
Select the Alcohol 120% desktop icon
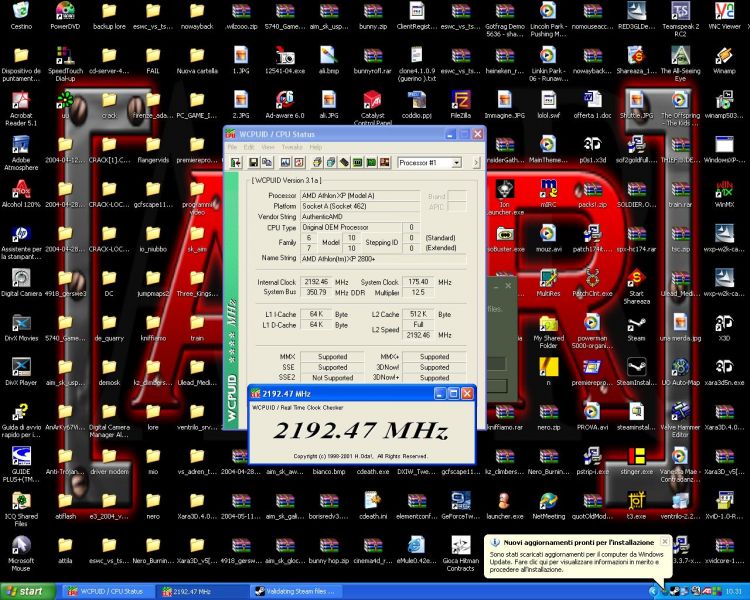click(21, 194)
